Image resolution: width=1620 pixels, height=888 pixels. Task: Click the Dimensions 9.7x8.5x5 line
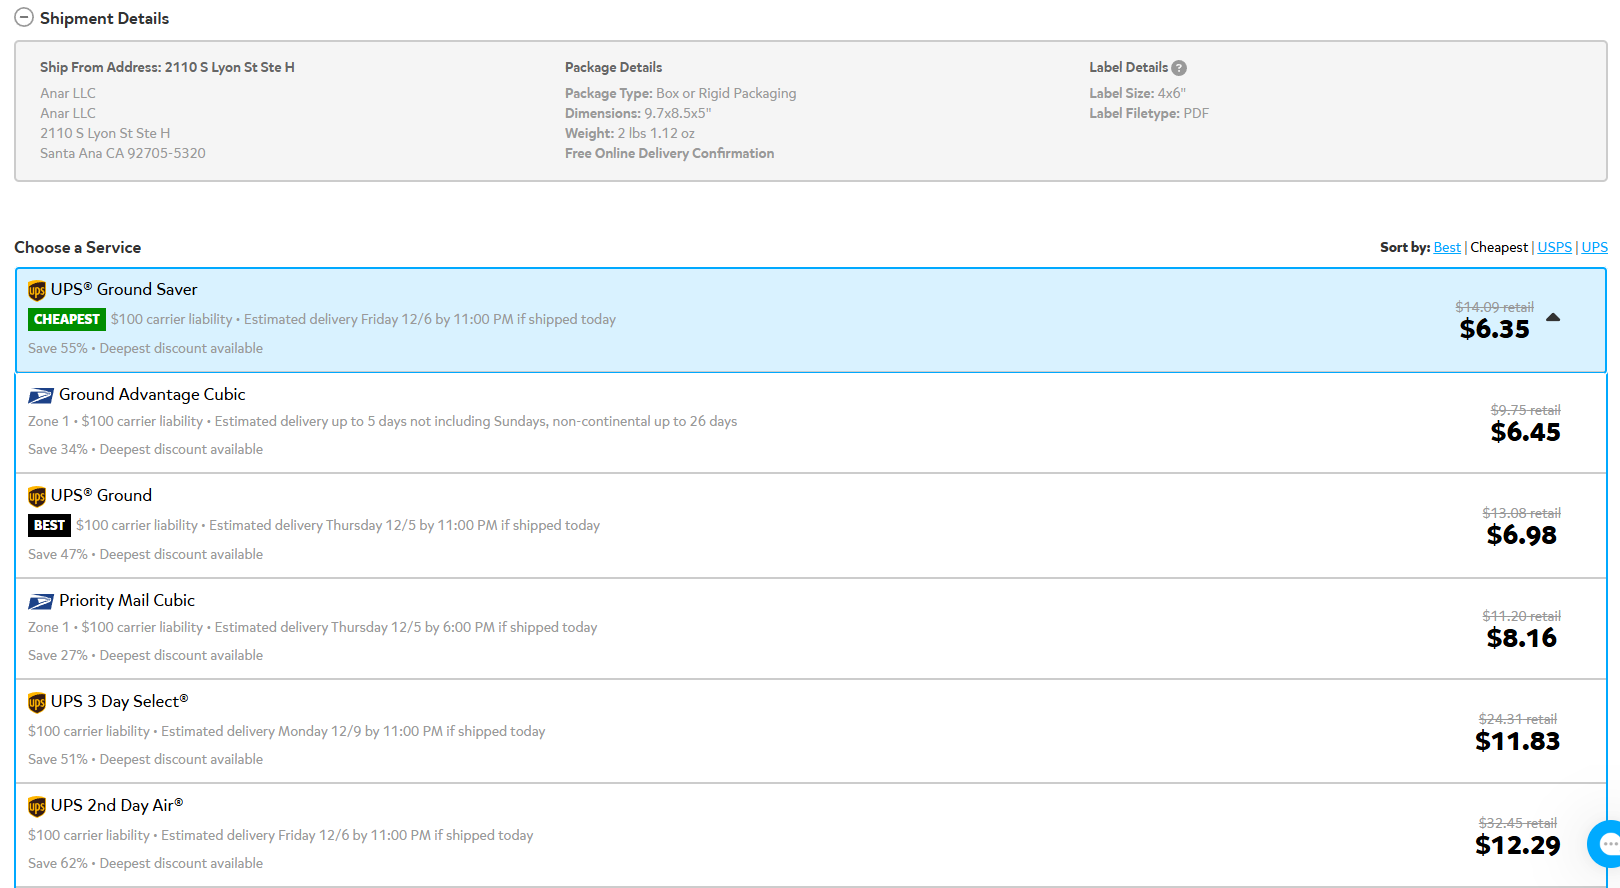[x=638, y=113]
